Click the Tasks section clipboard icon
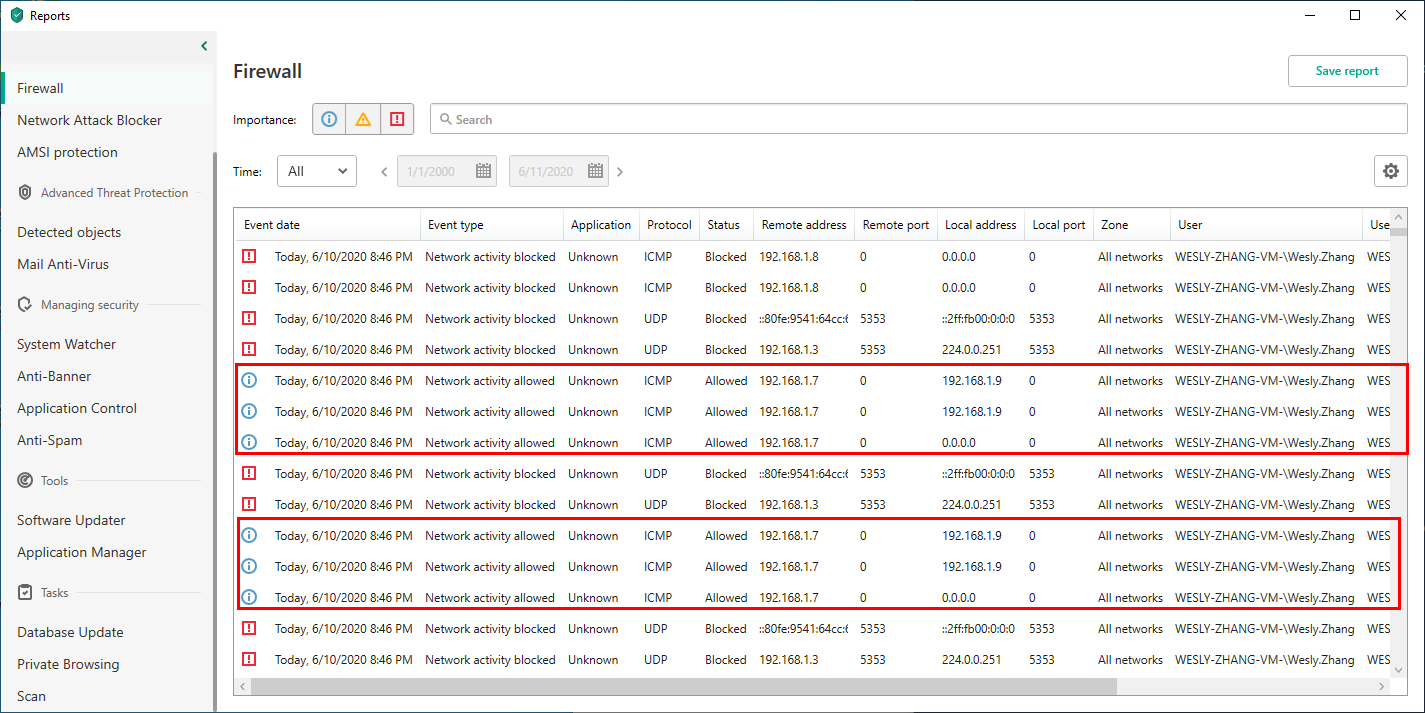The width and height of the screenshot is (1425, 713). (x=26, y=592)
